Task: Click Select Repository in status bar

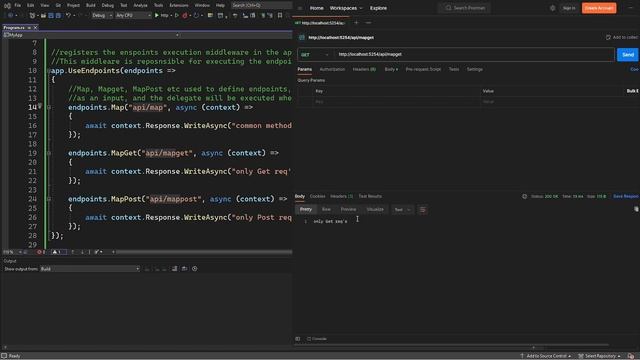Action: 600,356
